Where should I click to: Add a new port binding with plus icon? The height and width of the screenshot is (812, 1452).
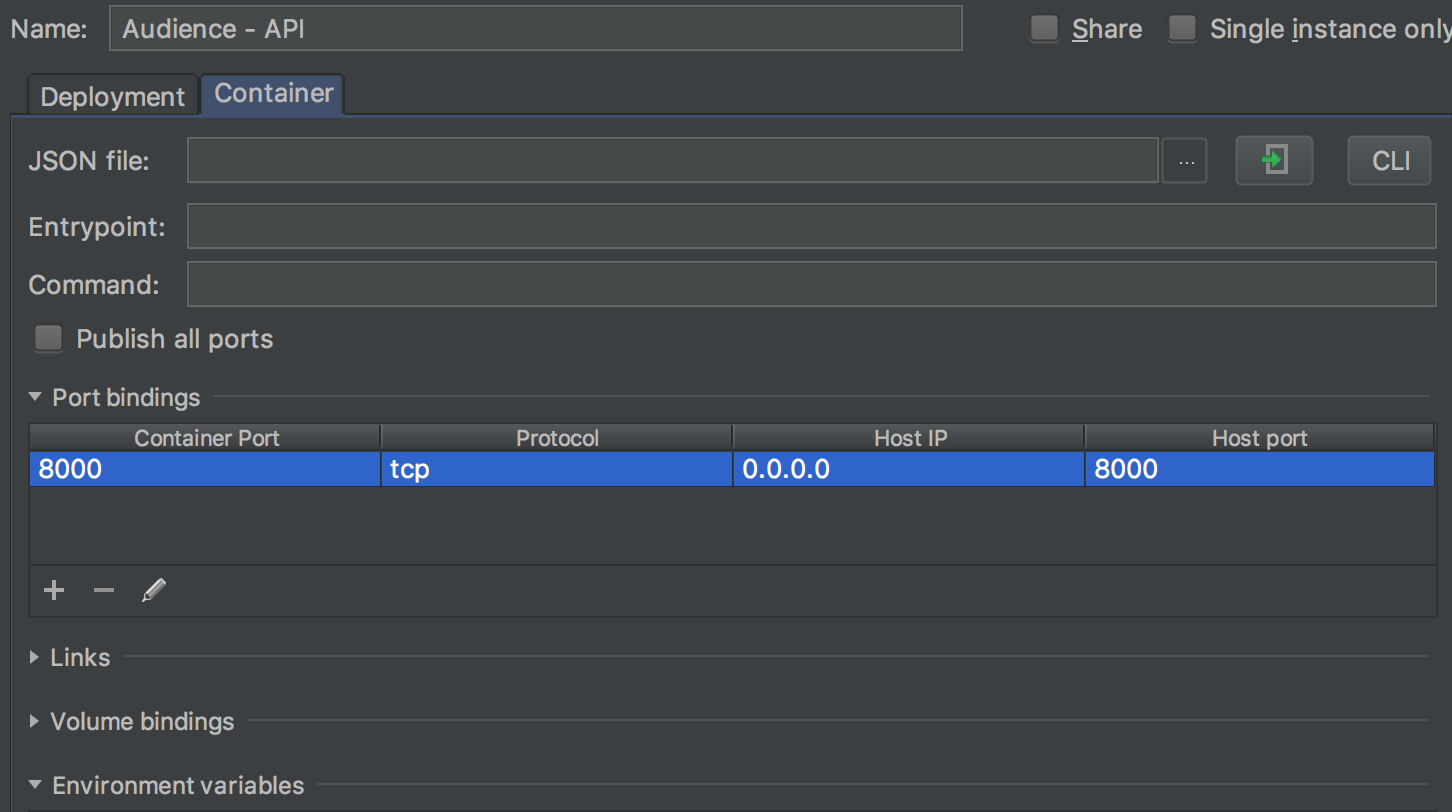(54, 591)
